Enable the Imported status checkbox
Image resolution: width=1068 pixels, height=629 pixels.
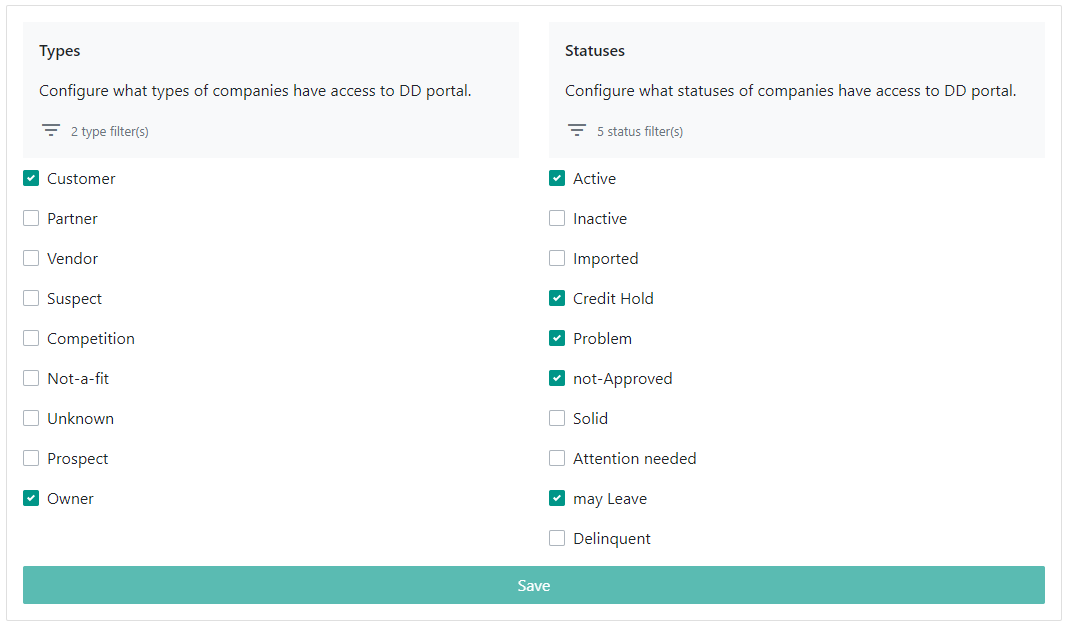click(556, 258)
